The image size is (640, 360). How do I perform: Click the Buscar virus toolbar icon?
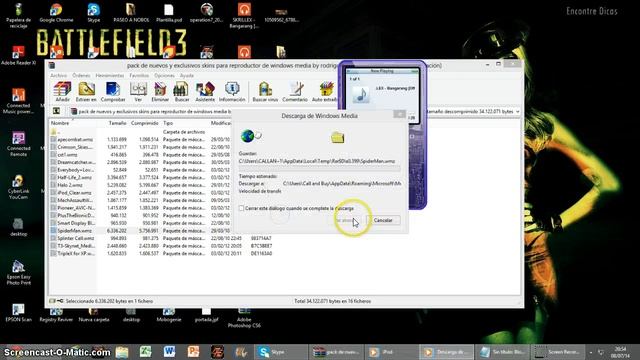point(265,92)
